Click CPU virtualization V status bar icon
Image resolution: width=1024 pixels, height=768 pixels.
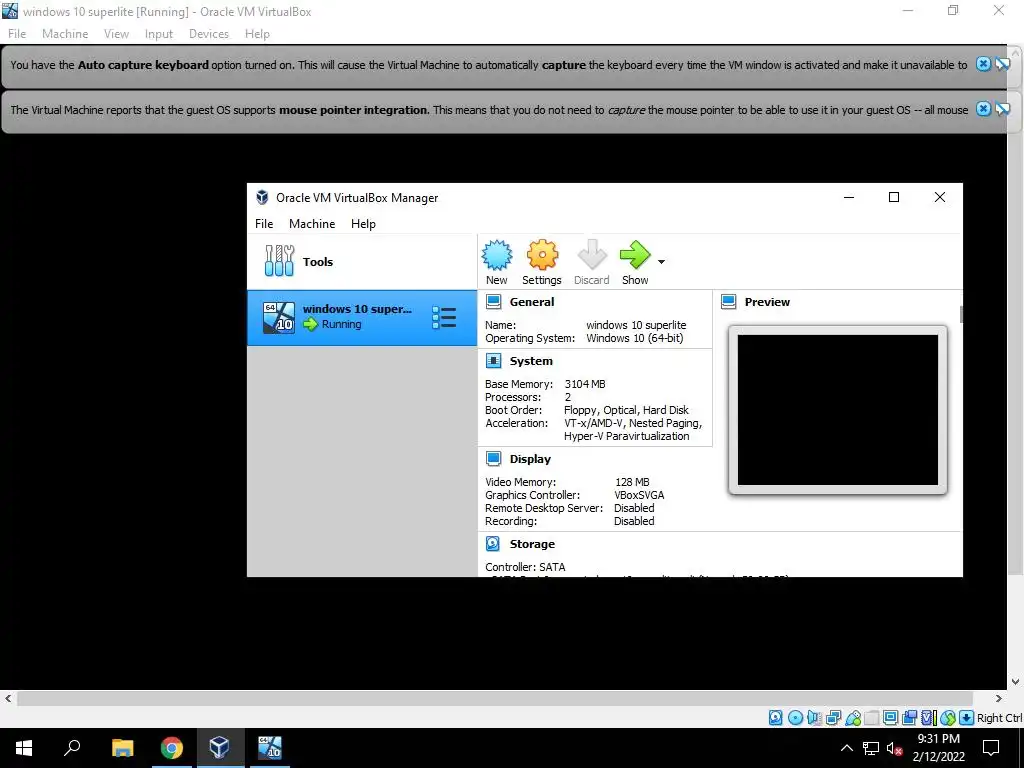[x=929, y=718]
